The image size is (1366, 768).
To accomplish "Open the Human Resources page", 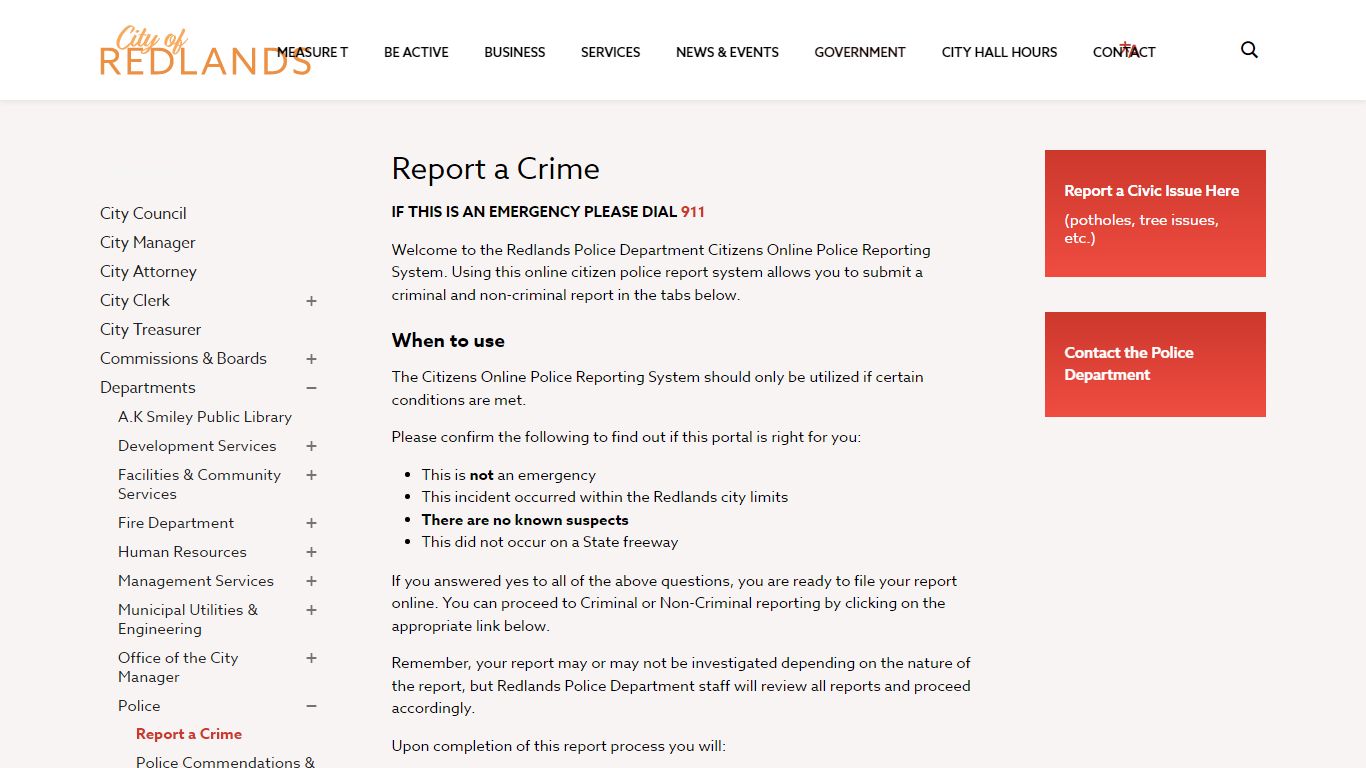I will tap(182, 552).
